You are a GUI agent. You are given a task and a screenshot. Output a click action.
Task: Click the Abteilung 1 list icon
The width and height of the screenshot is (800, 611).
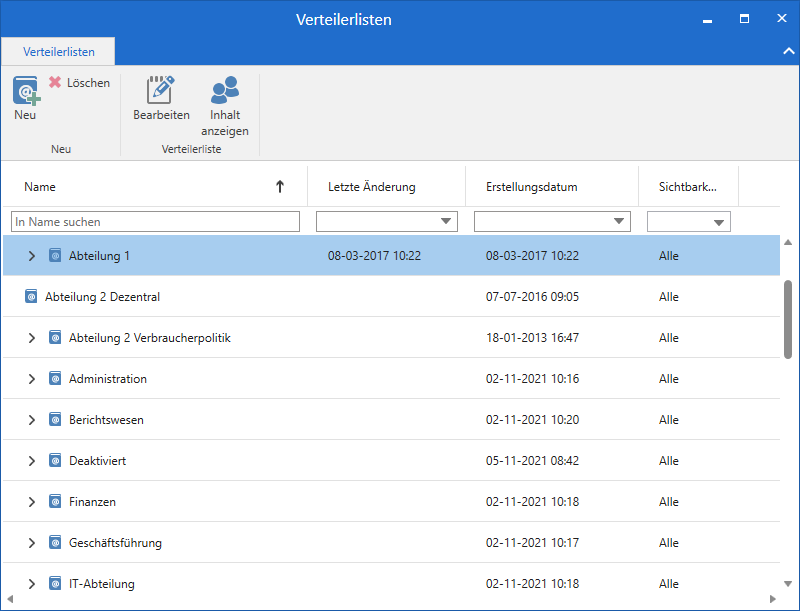click(55, 255)
